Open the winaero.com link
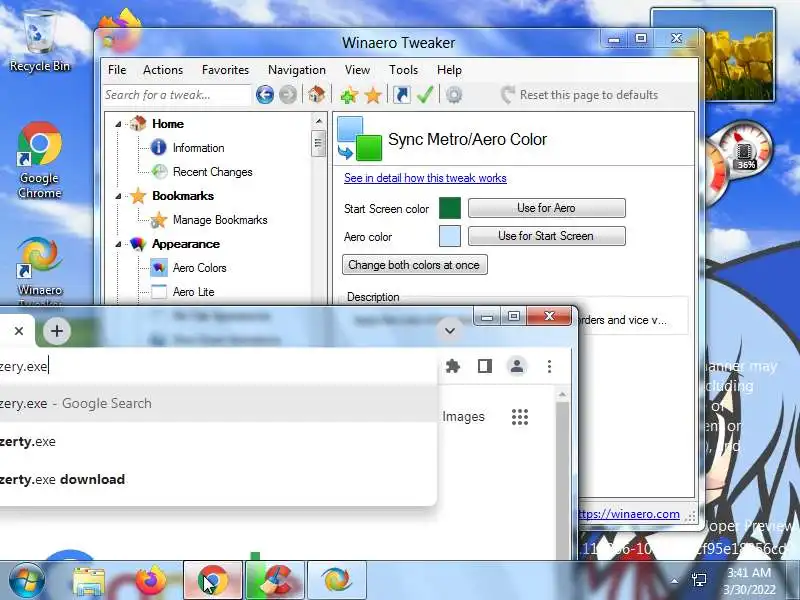Viewport: 800px width, 600px height. [x=630, y=514]
